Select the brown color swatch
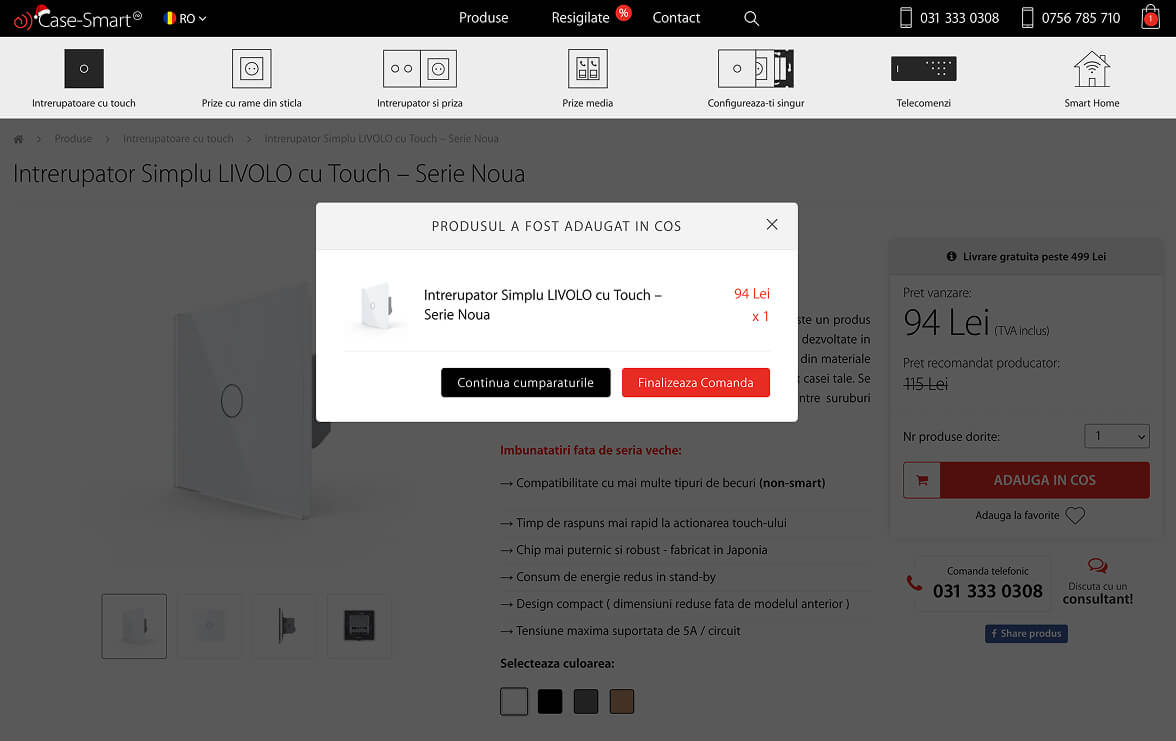The height and width of the screenshot is (741, 1176). pyautogui.click(x=622, y=702)
